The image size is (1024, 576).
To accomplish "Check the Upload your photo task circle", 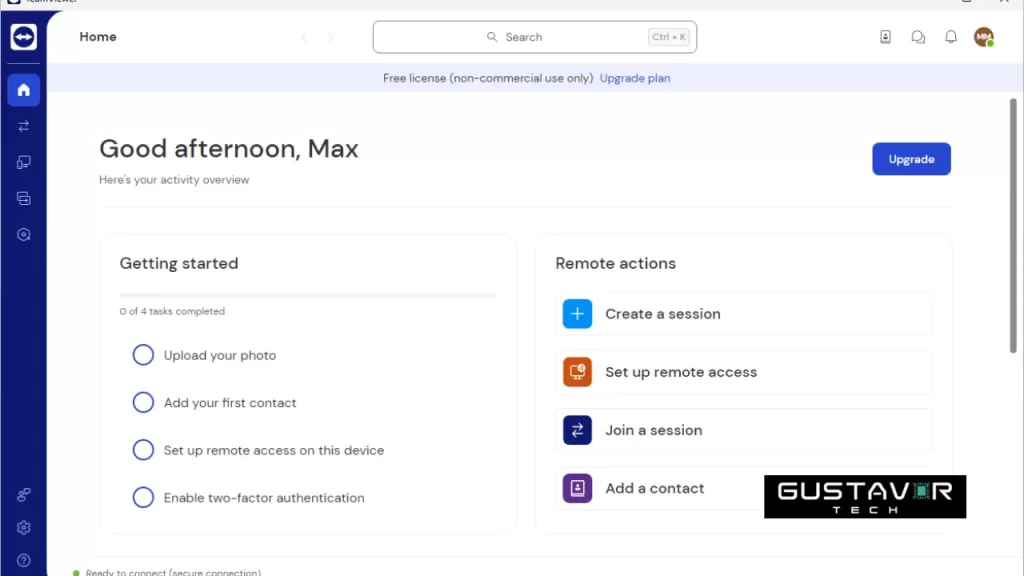I will (x=143, y=355).
